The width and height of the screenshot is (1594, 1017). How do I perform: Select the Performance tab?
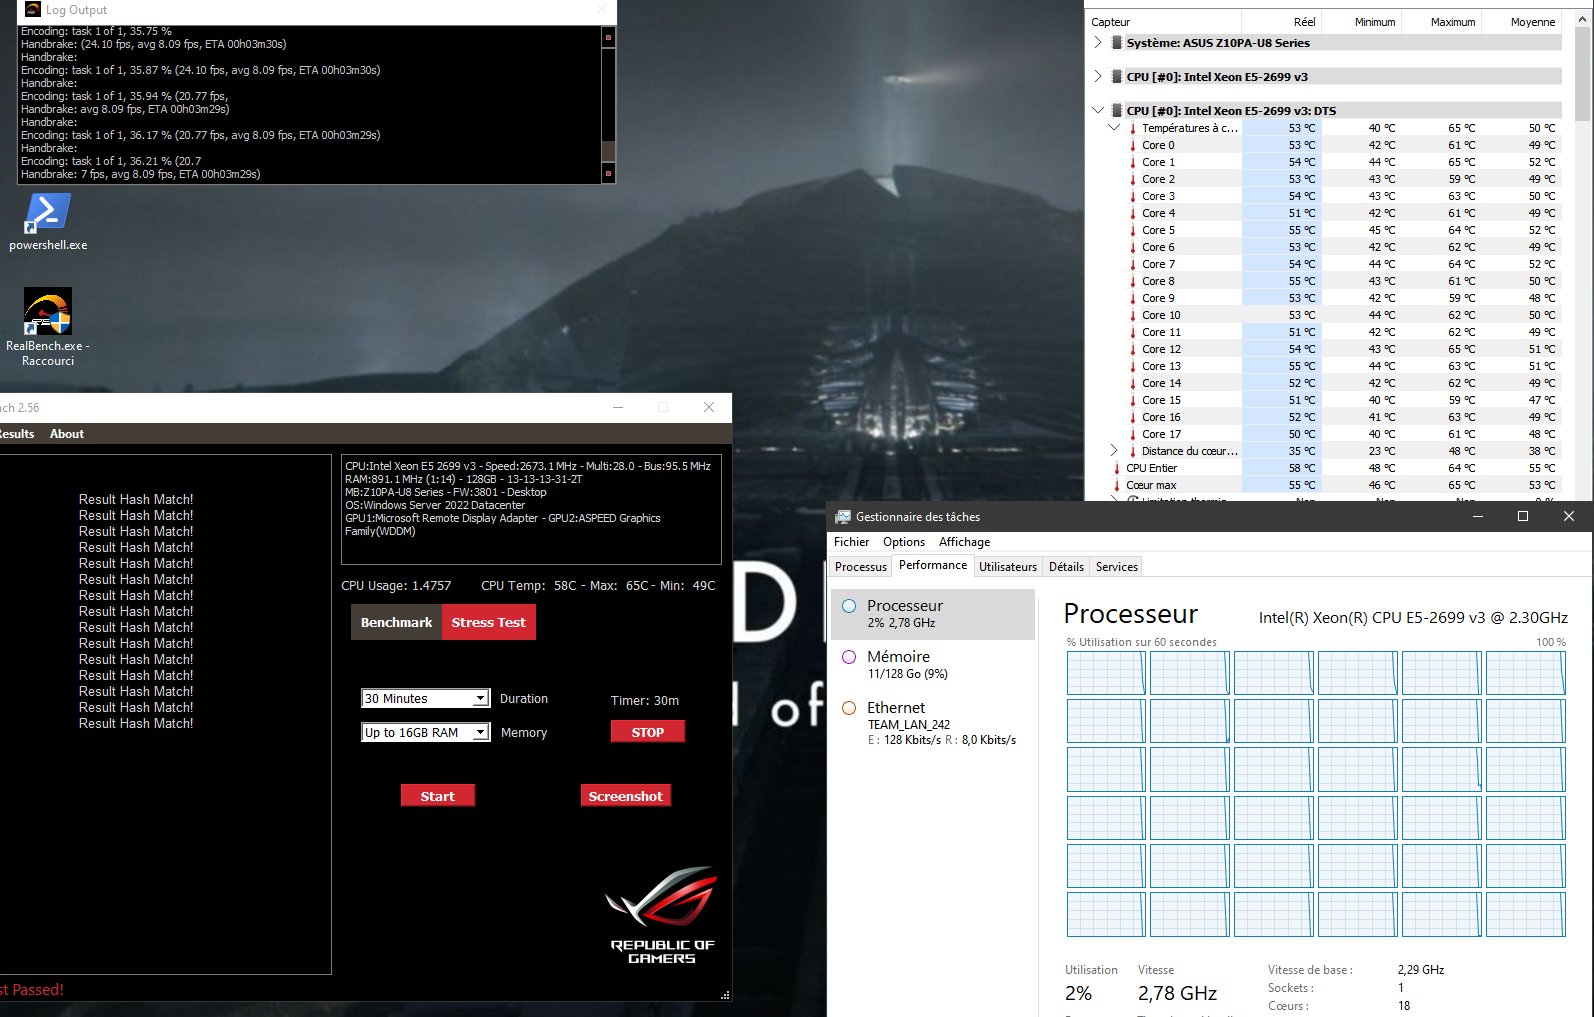pos(933,565)
